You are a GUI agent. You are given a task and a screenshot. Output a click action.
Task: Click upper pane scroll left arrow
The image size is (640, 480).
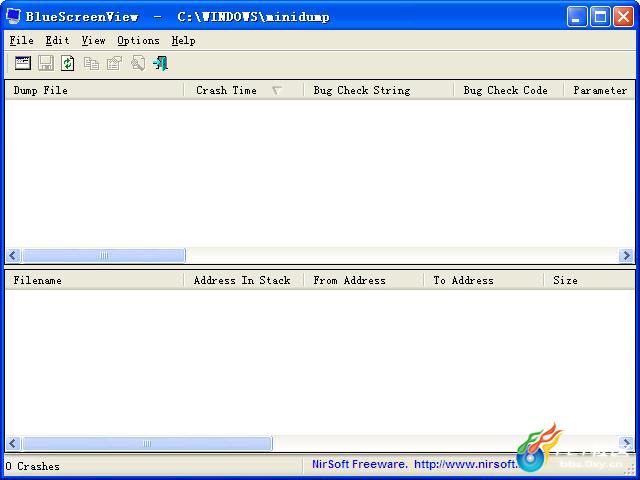pos(13,256)
